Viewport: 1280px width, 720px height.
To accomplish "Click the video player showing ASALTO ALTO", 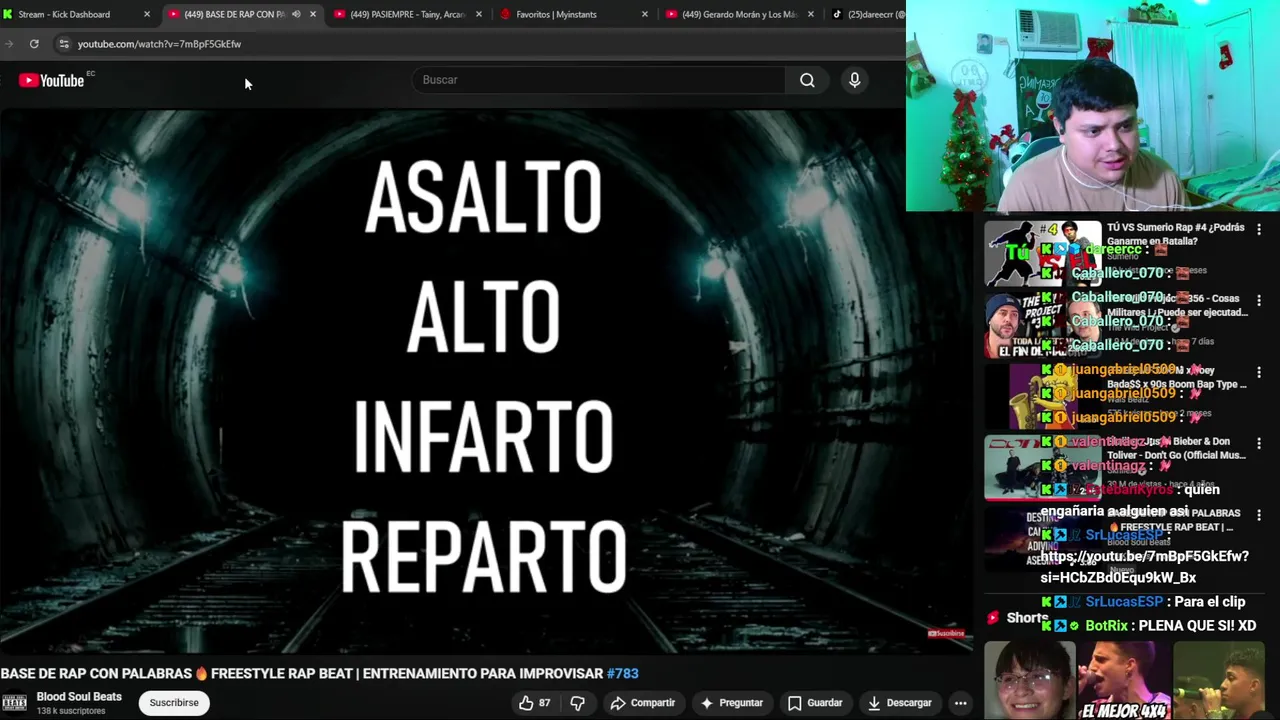I will point(486,380).
